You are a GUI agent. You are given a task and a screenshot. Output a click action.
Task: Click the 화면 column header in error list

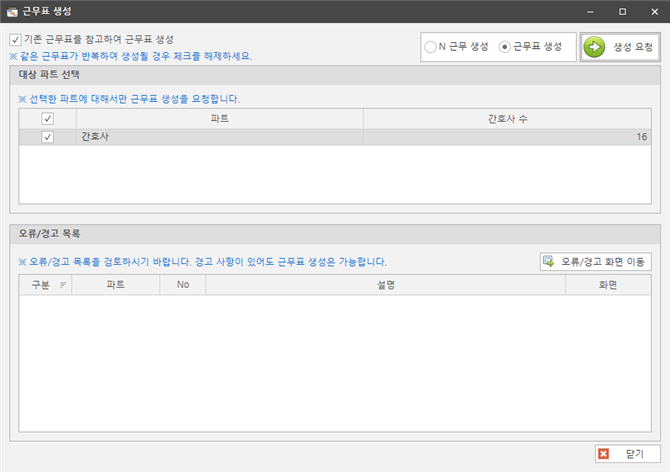click(x=607, y=285)
